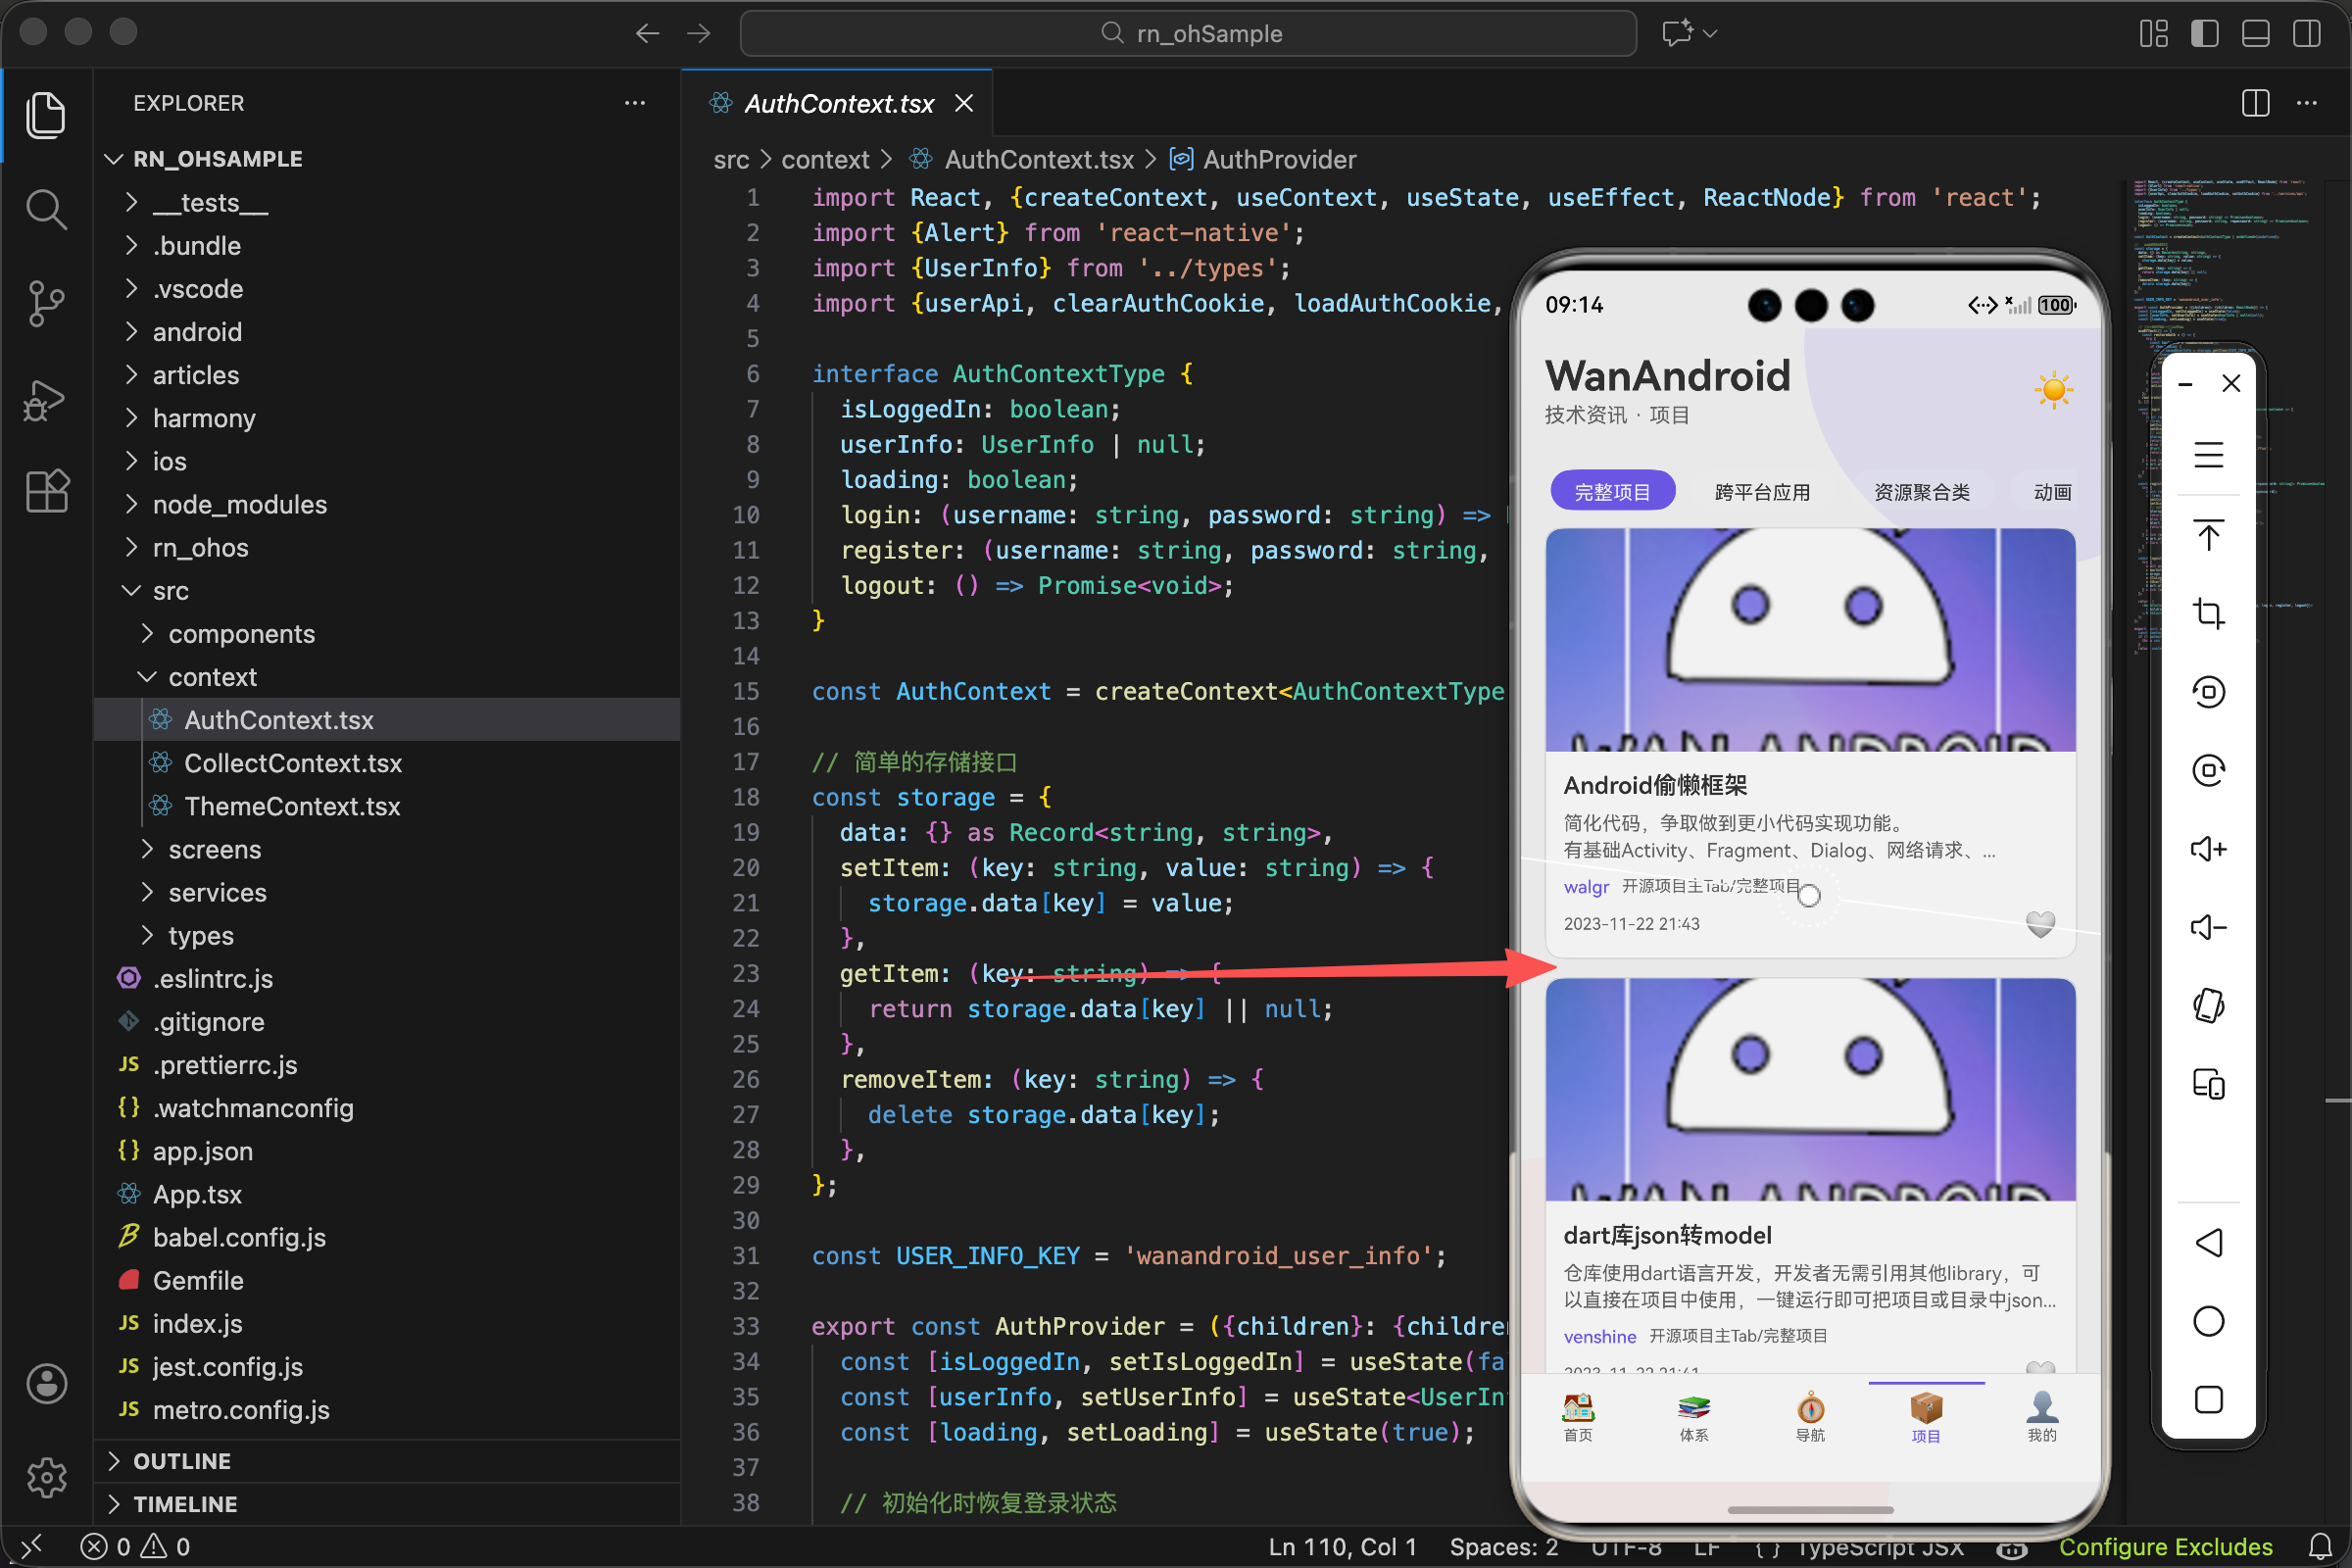Open the Search view in activity bar
The image size is (2352, 1568).
pos(46,209)
